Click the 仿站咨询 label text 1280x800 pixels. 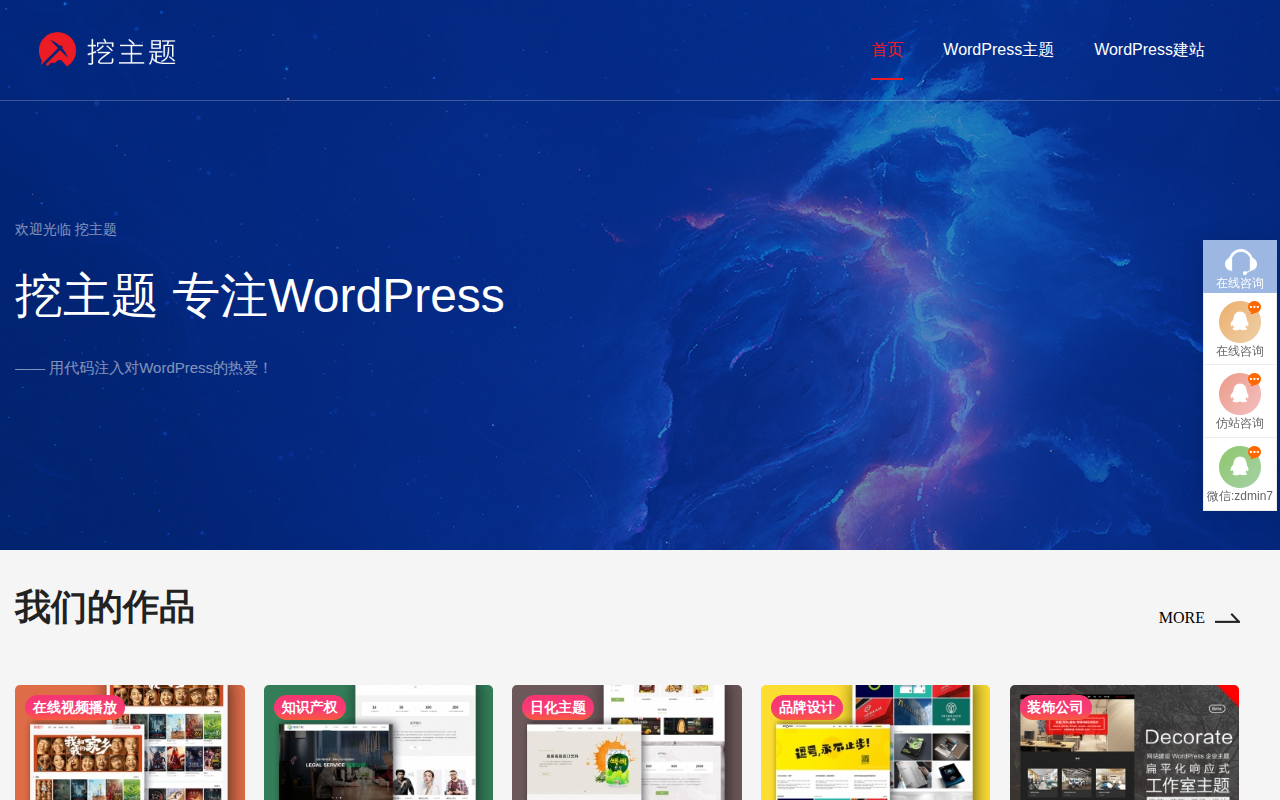click(1240, 423)
